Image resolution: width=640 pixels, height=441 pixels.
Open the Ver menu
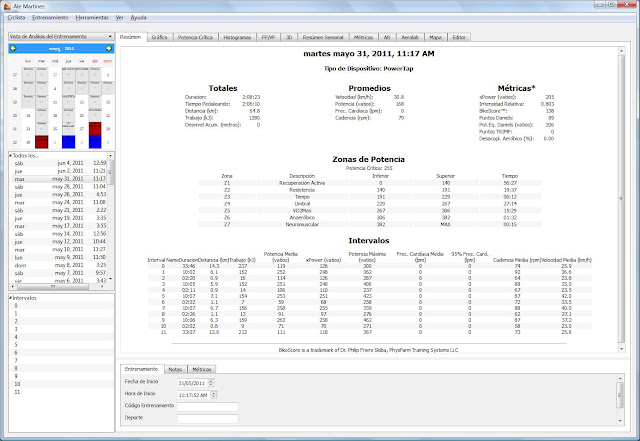tap(120, 18)
